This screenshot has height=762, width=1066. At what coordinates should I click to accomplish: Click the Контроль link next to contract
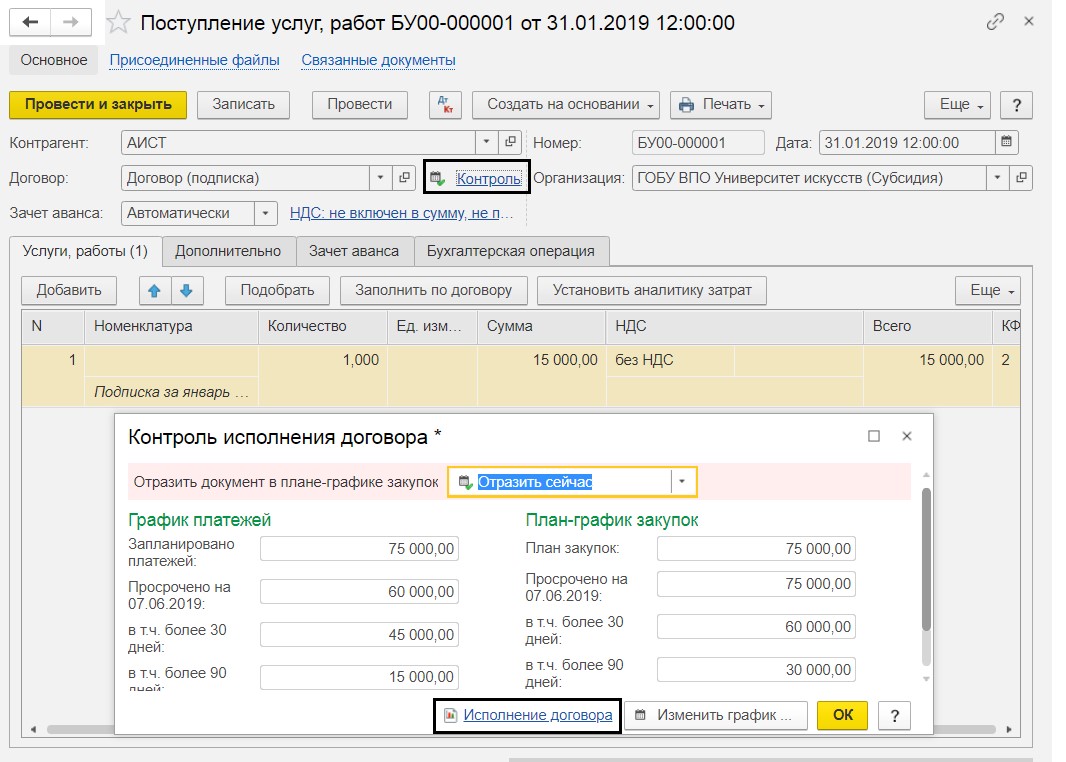coord(488,179)
